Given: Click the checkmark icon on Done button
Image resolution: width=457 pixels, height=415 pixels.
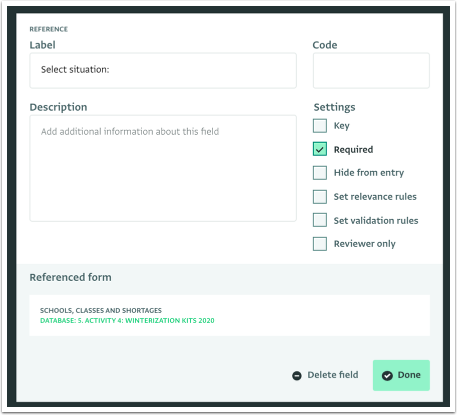Looking at the screenshot, I should [x=387, y=376].
